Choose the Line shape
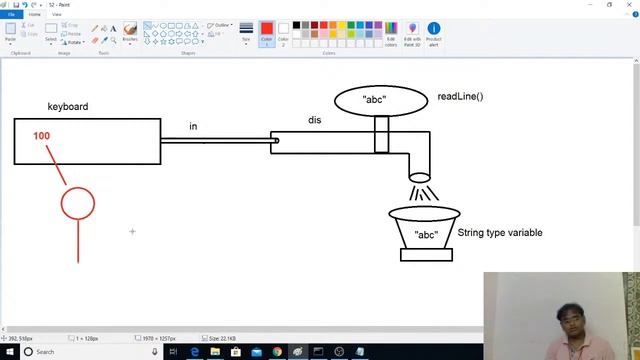Screen dimensions: 640x360 pyautogui.click(x=147, y=26)
